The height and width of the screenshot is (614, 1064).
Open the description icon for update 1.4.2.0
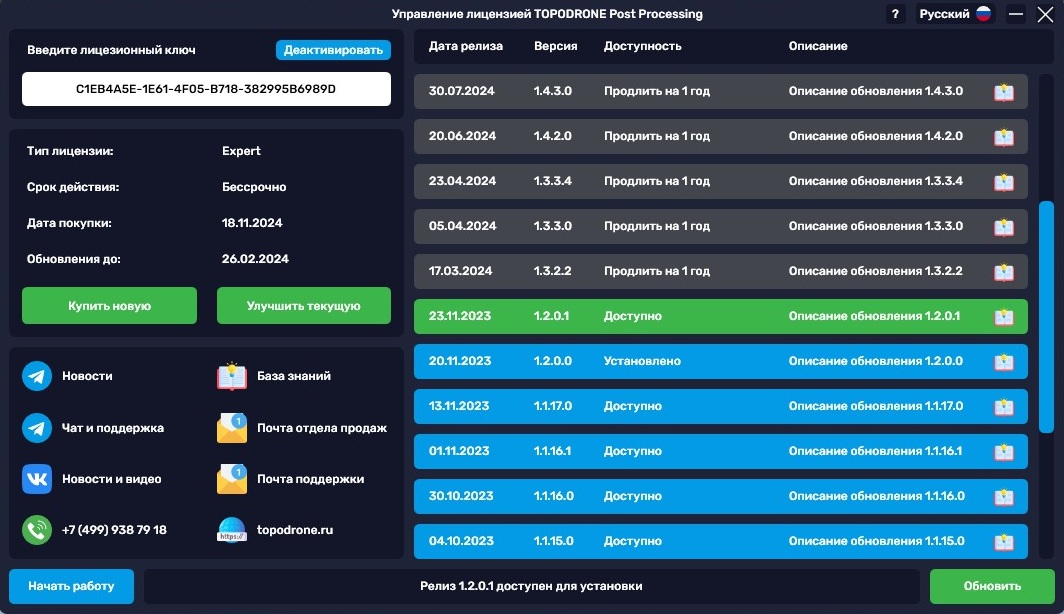(1004, 136)
